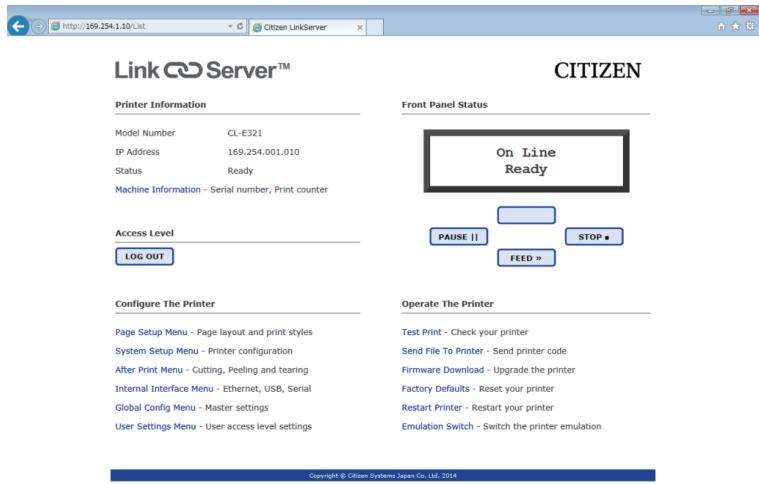Click the Send File To Printer link
The width and height of the screenshot is (759, 484).
[x=442, y=351]
